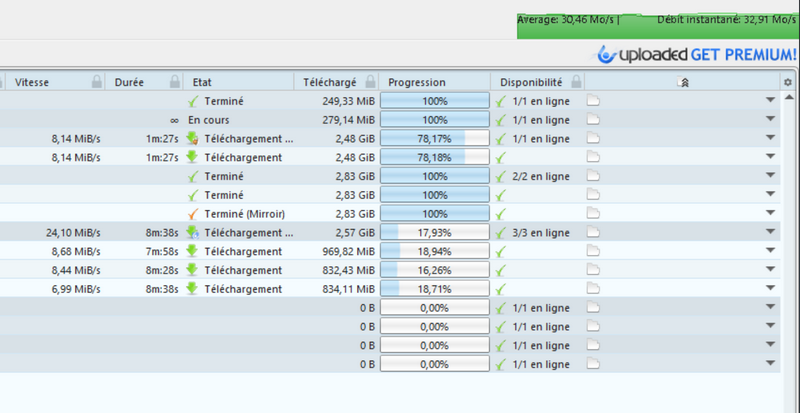Click the priority arrows icon in the last column header
The height and width of the screenshot is (413, 800).
coord(683,82)
